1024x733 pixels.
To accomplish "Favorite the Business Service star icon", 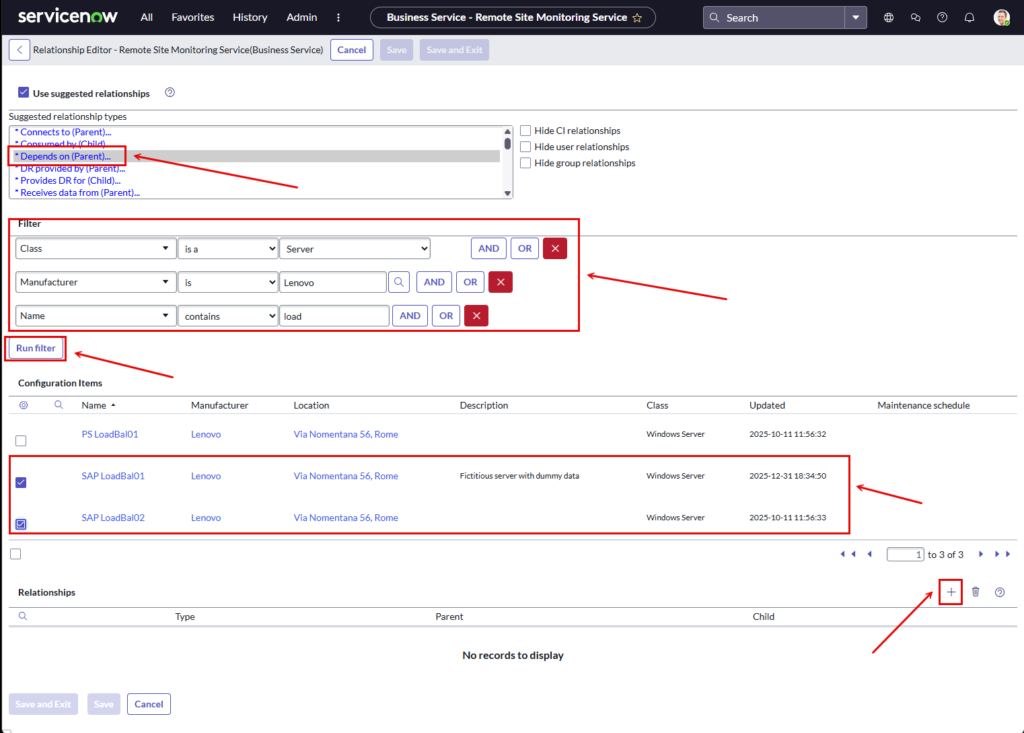I will pyautogui.click(x=637, y=18).
